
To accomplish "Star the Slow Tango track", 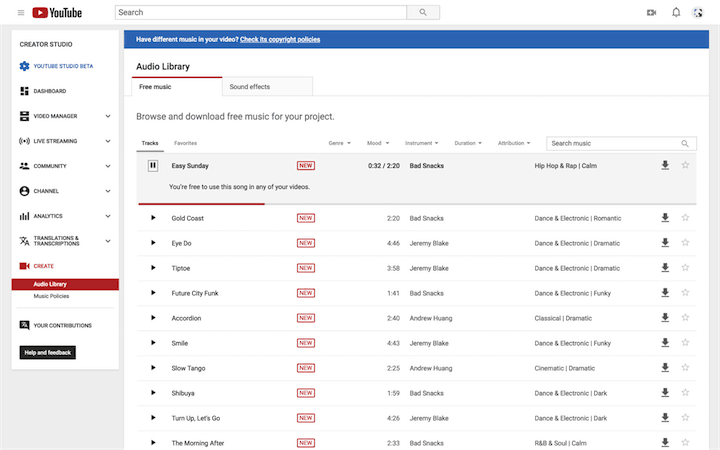I will click(x=685, y=367).
